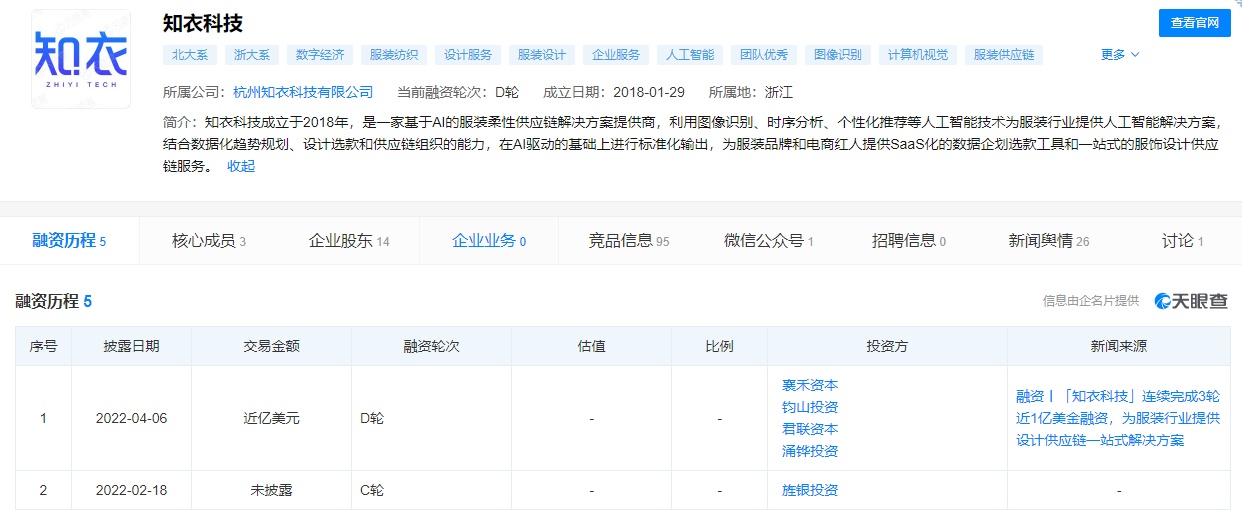Click the 新闻来源 column header

pyautogui.click(x=1119, y=347)
